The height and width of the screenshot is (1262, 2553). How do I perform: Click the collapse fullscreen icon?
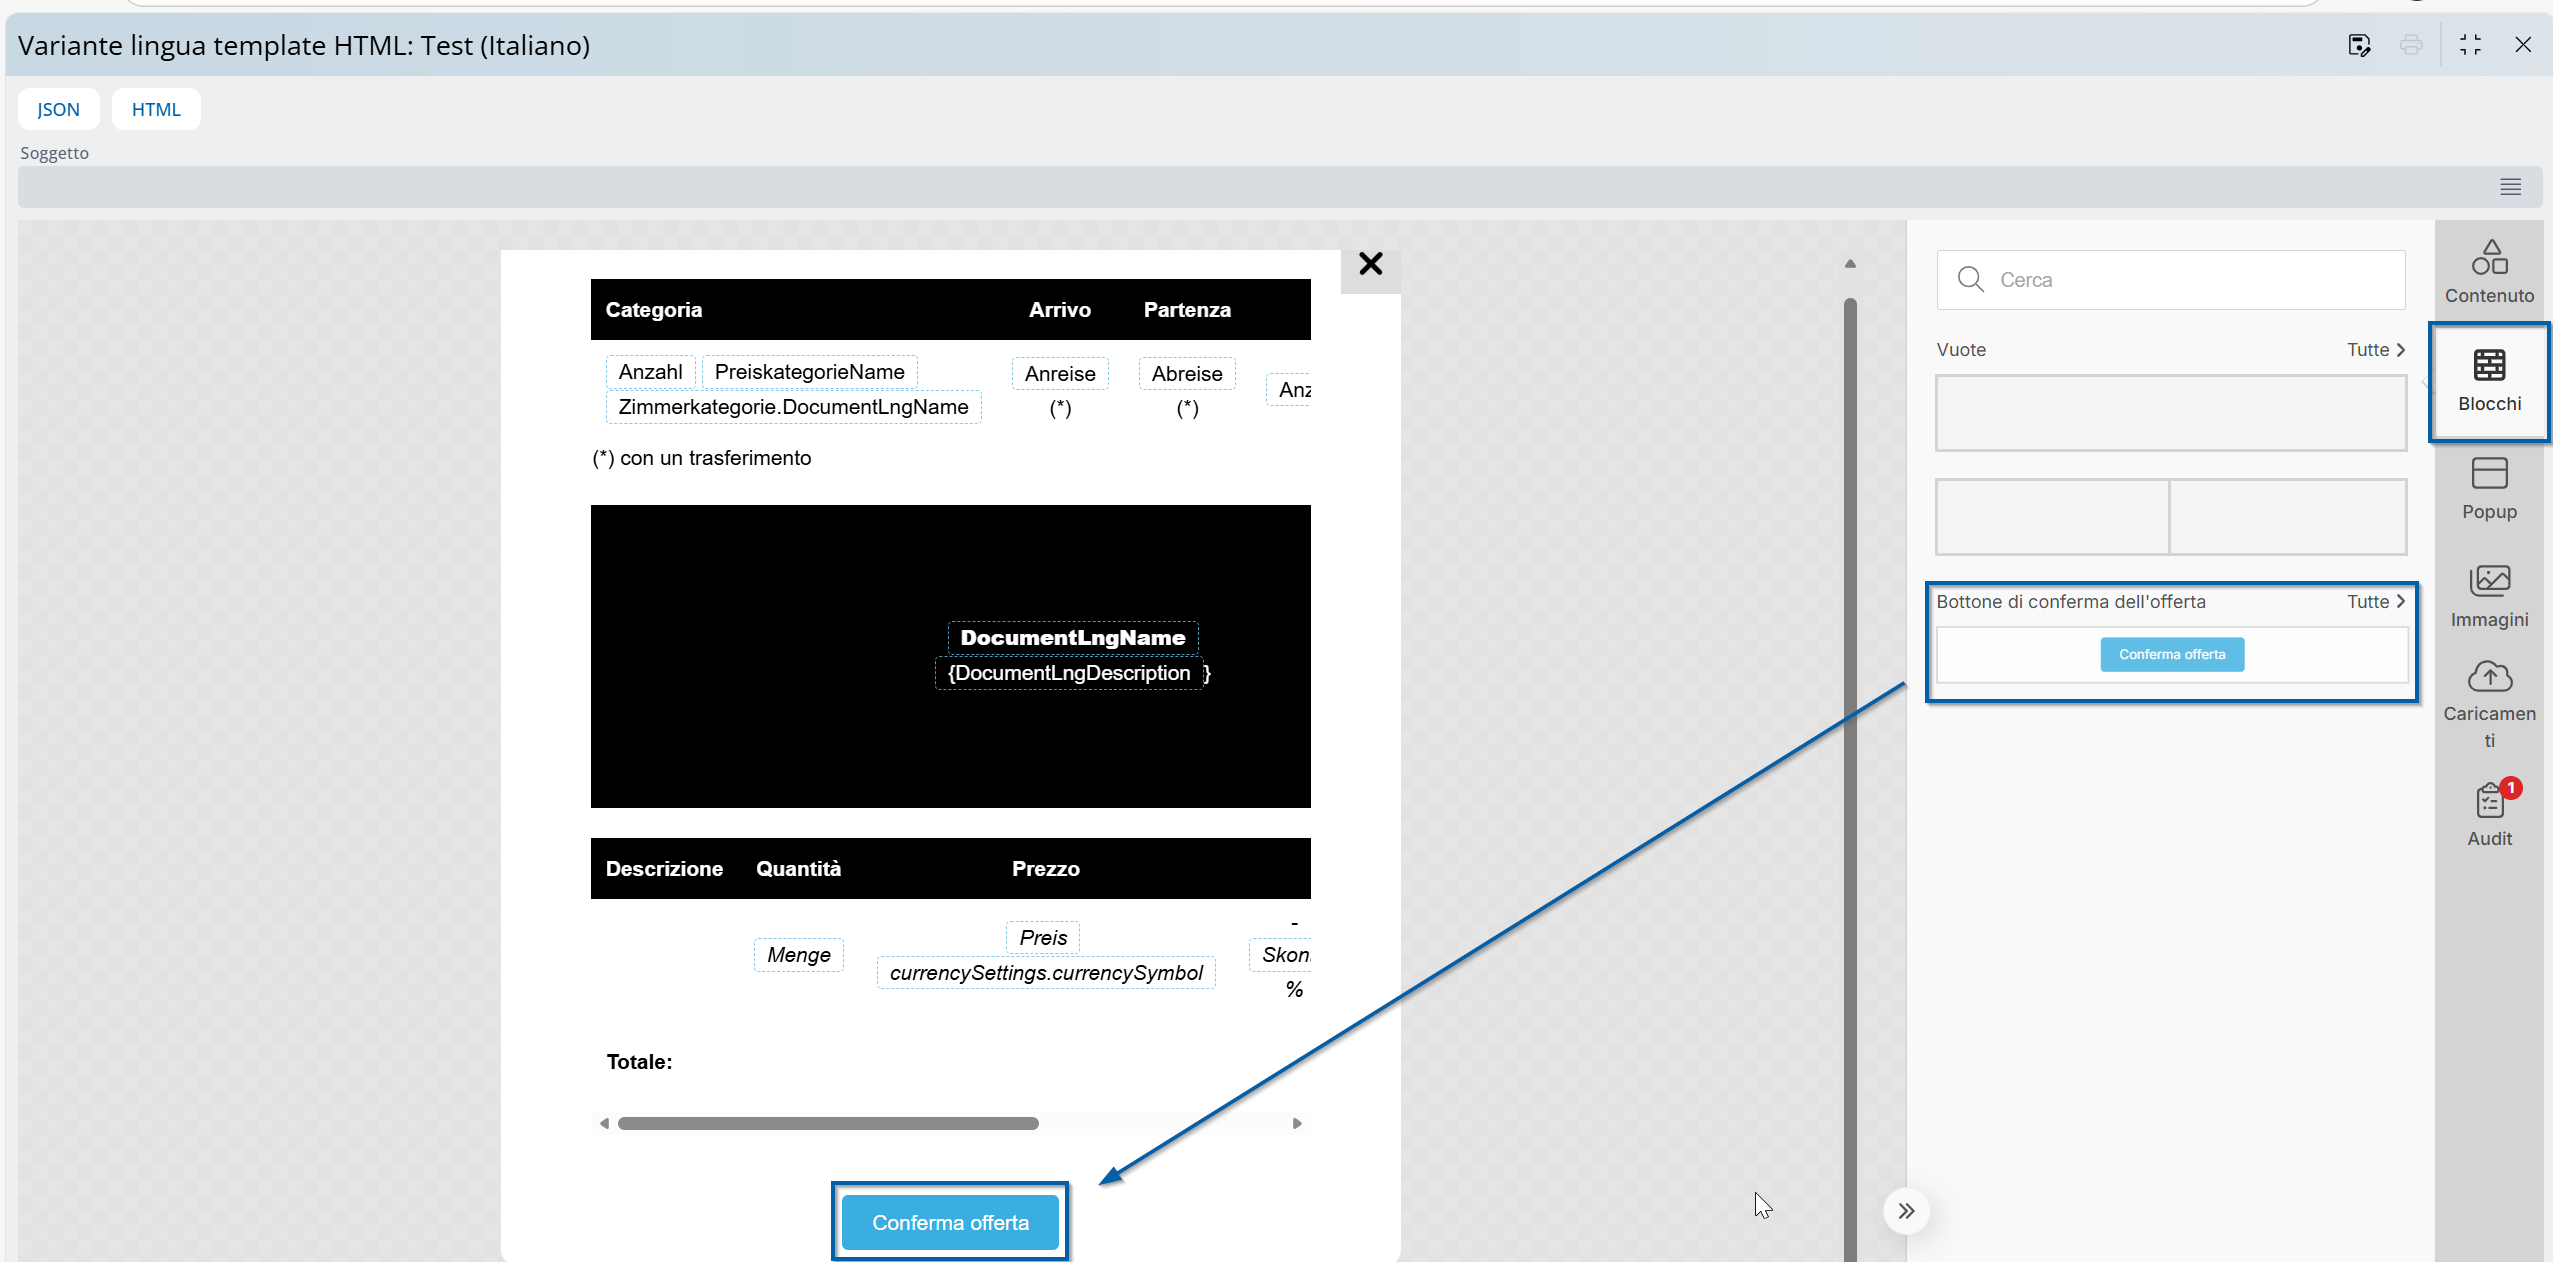(x=2470, y=45)
